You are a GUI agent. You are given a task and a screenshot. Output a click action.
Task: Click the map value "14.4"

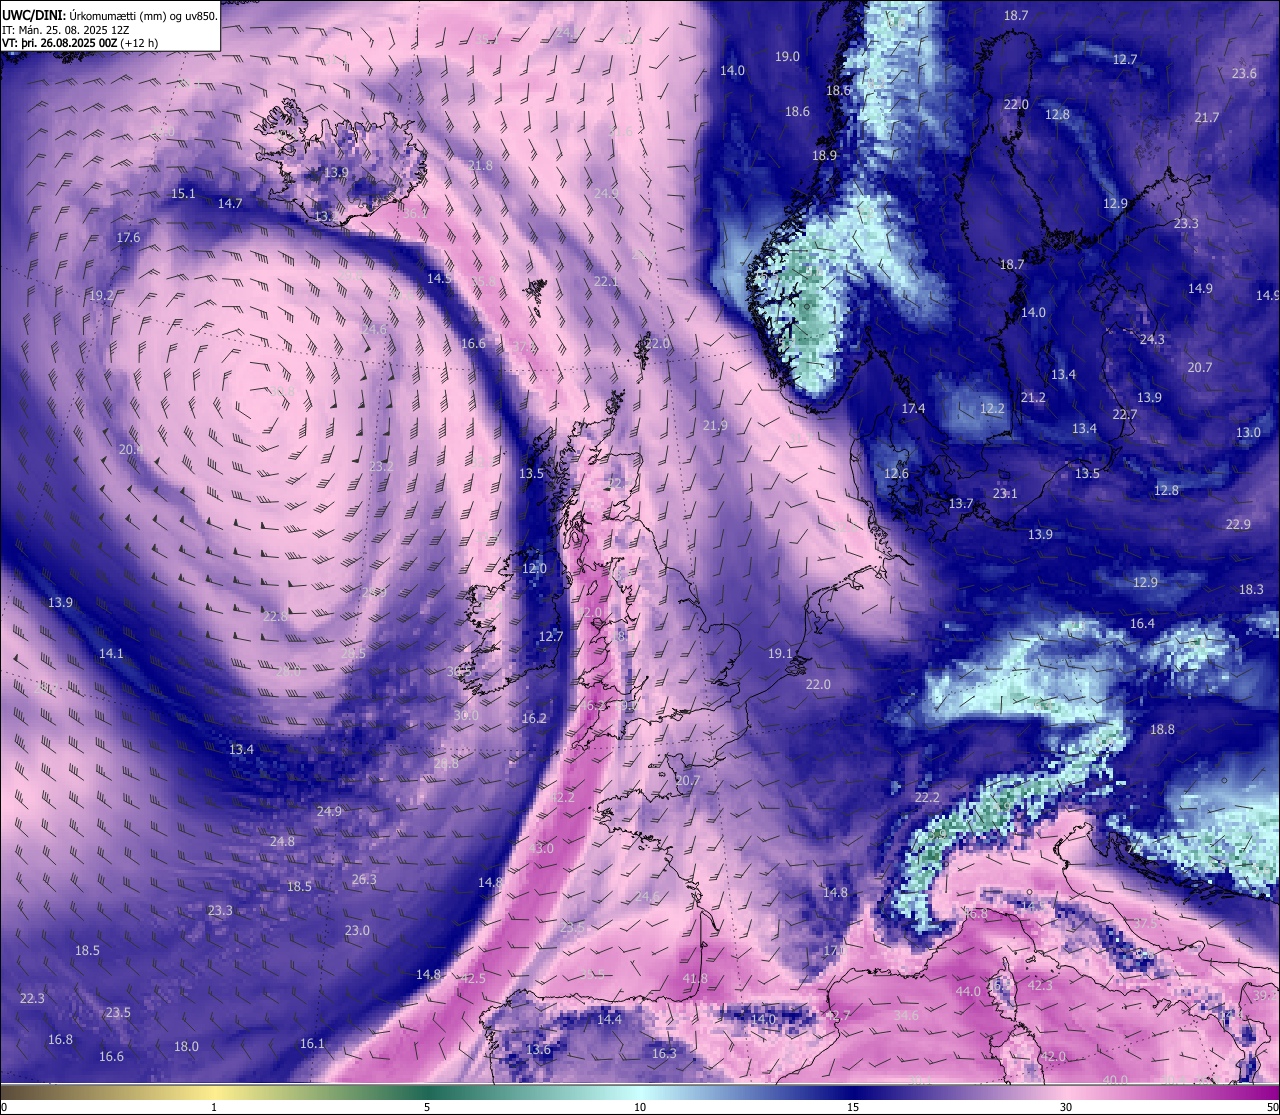pos(609,1020)
